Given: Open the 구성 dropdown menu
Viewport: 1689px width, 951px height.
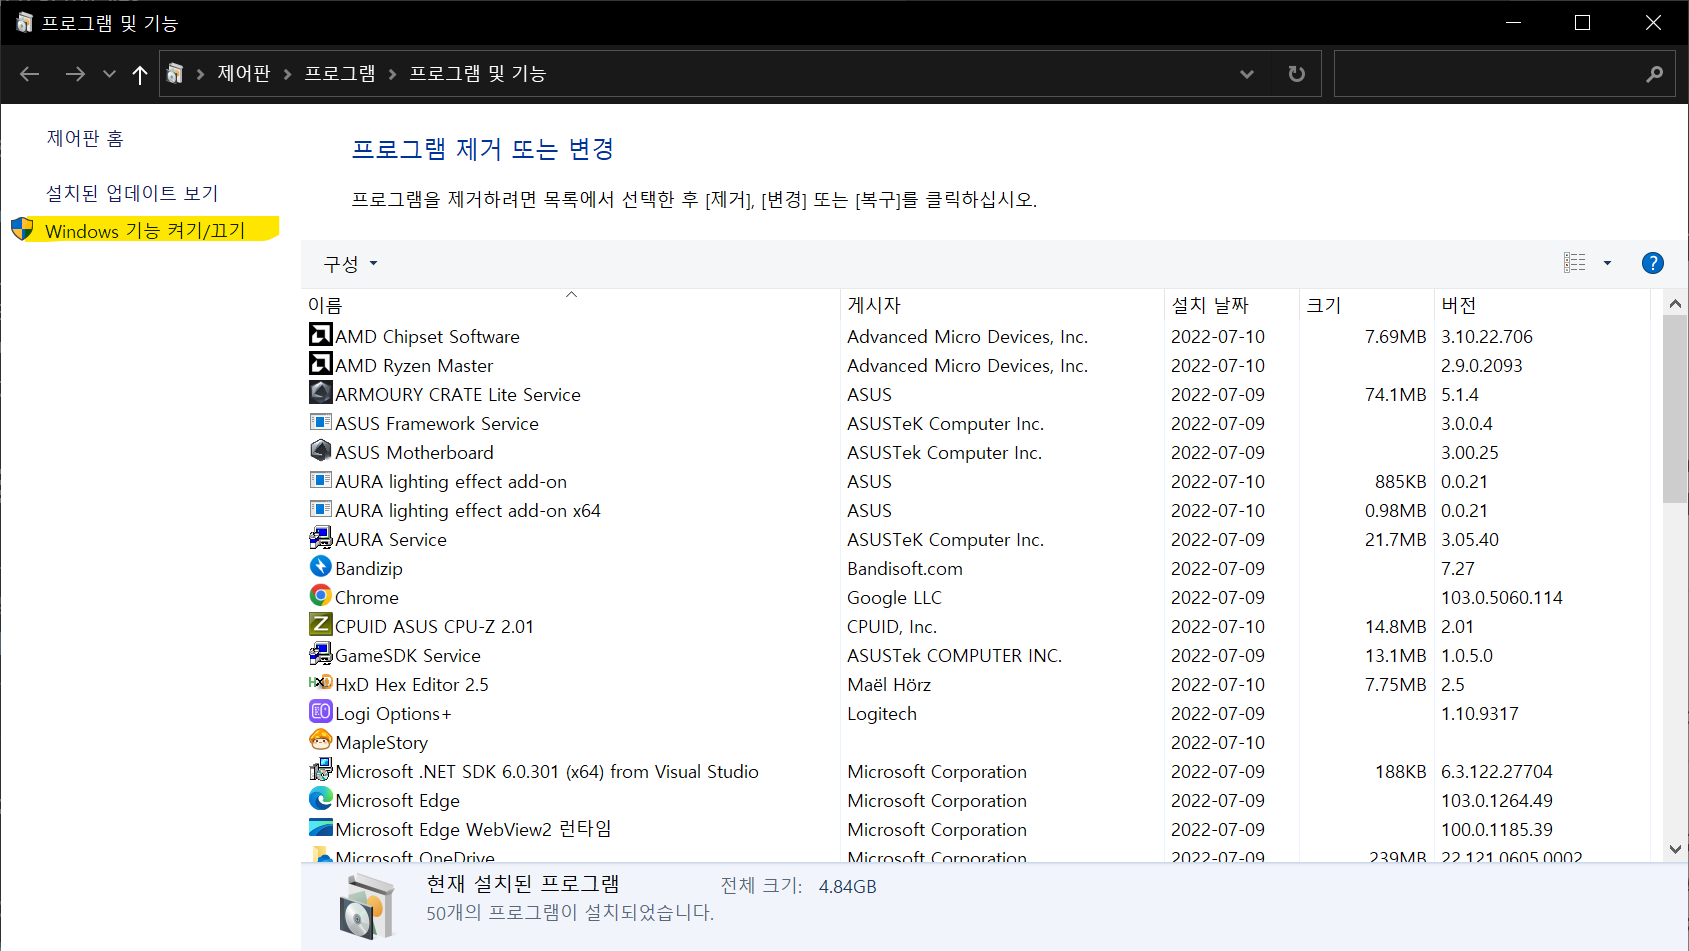Looking at the screenshot, I should click(x=350, y=264).
